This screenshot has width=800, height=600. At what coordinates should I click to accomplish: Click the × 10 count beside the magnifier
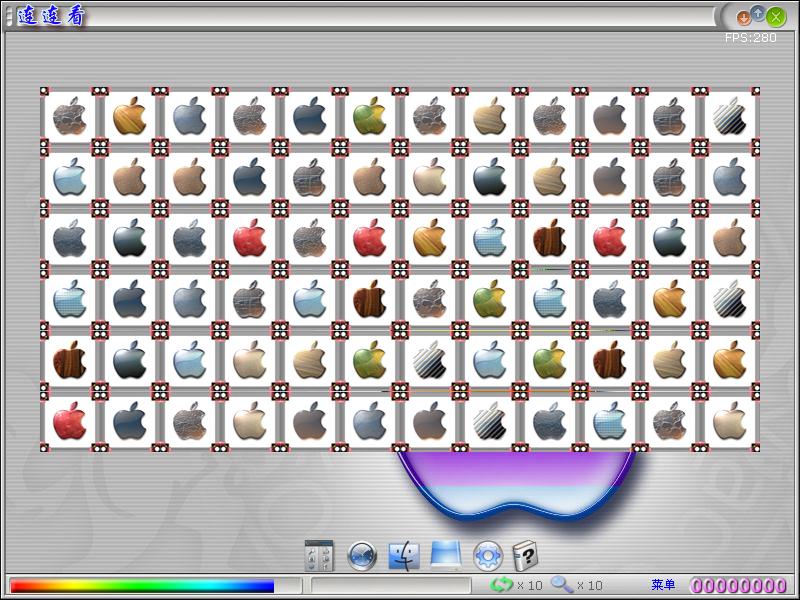point(589,585)
